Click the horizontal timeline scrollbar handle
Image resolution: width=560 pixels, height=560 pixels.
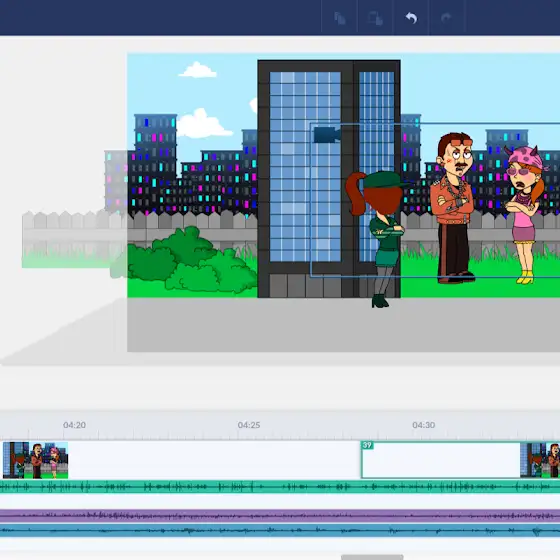pos(372,557)
